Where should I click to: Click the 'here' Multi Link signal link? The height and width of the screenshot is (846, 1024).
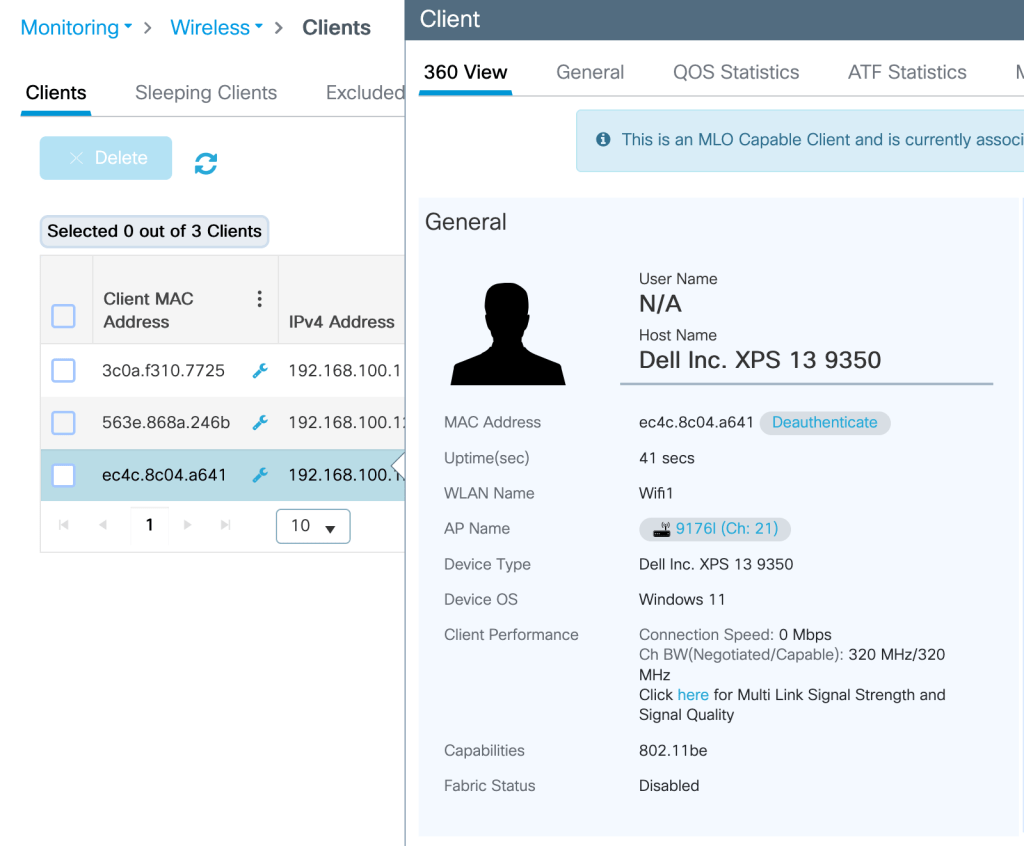pyautogui.click(x=693, y=695)
